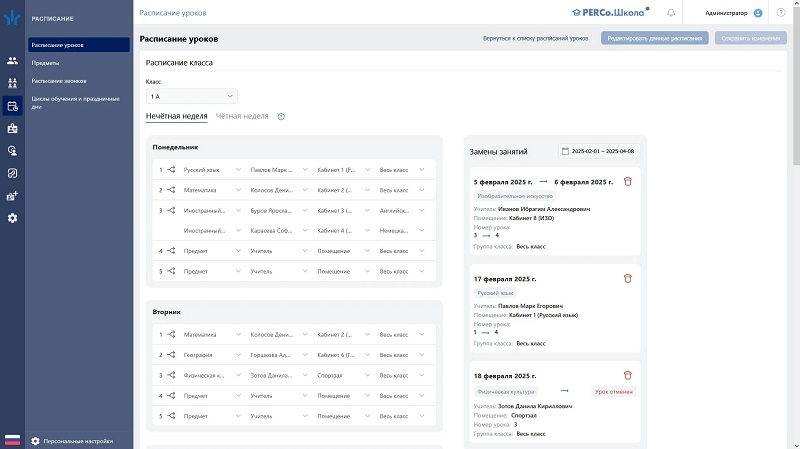Screen dimensions: 800x449
Task: Open the settings gear in the left sidebar
Action: (12, 218)
